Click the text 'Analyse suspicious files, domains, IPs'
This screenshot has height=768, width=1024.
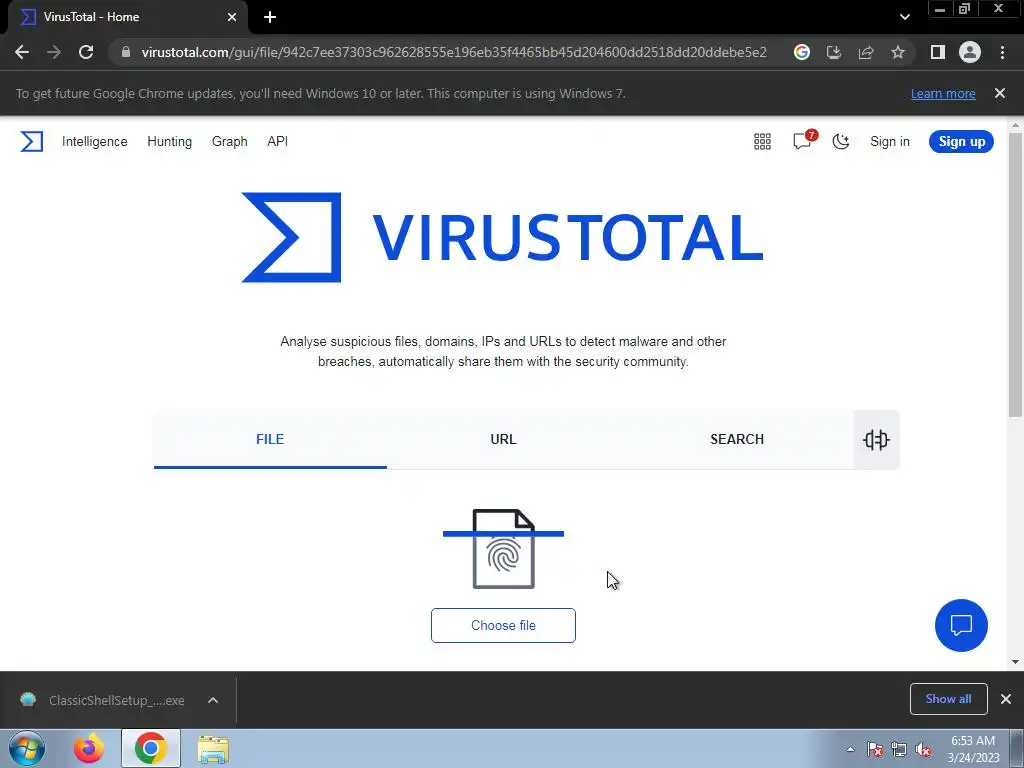391,342
